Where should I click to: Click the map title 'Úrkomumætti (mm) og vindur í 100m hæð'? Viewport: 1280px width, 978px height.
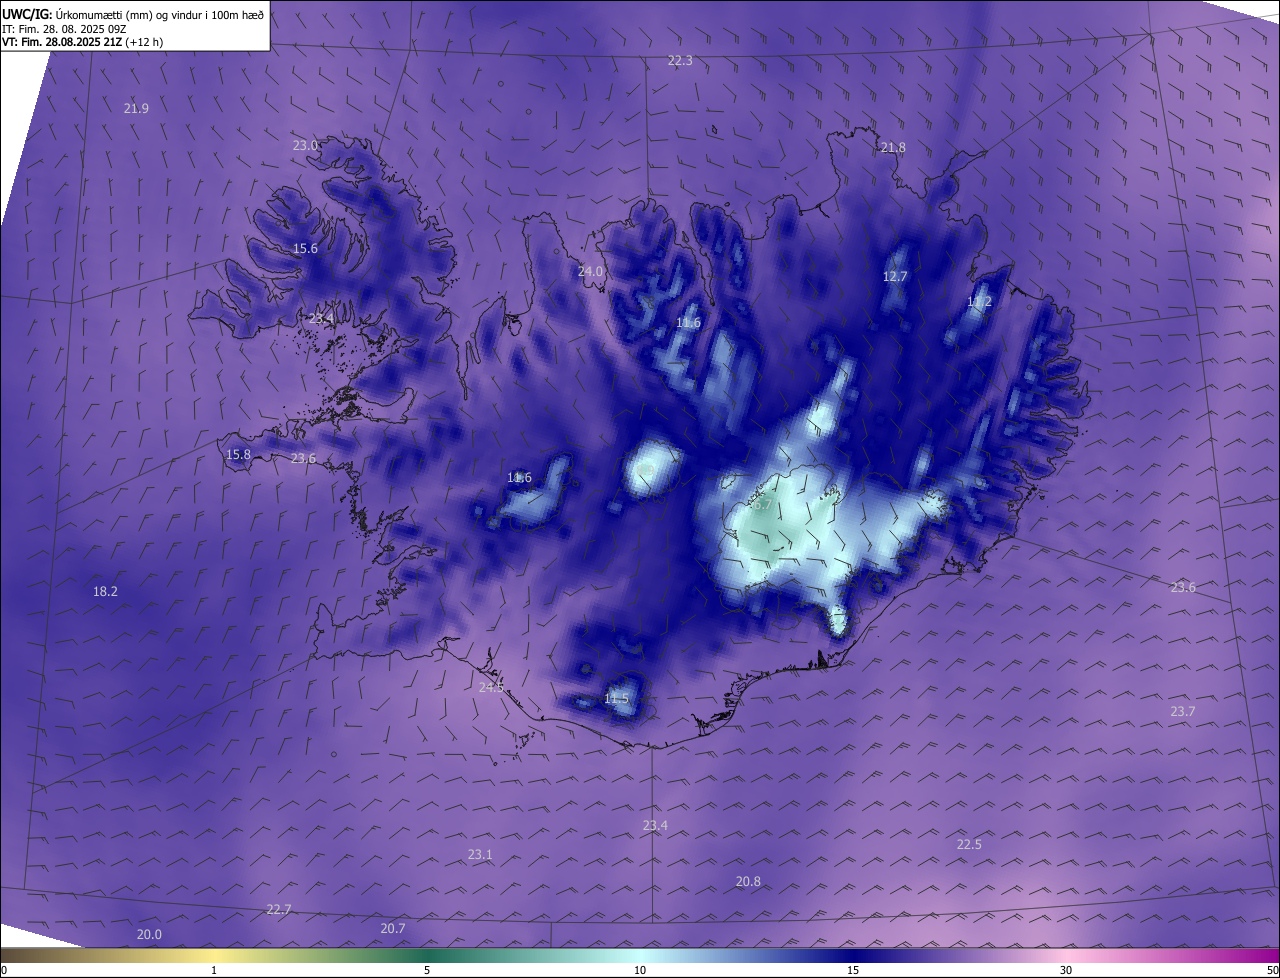[160, 14]
